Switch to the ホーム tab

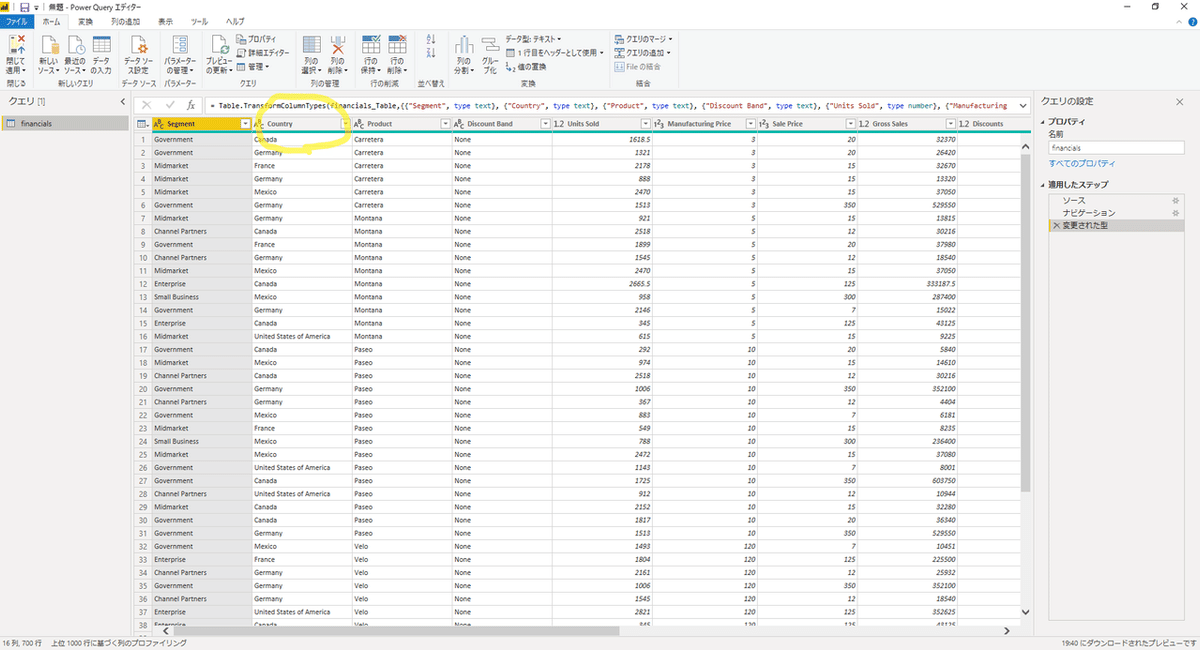point(51,21)
